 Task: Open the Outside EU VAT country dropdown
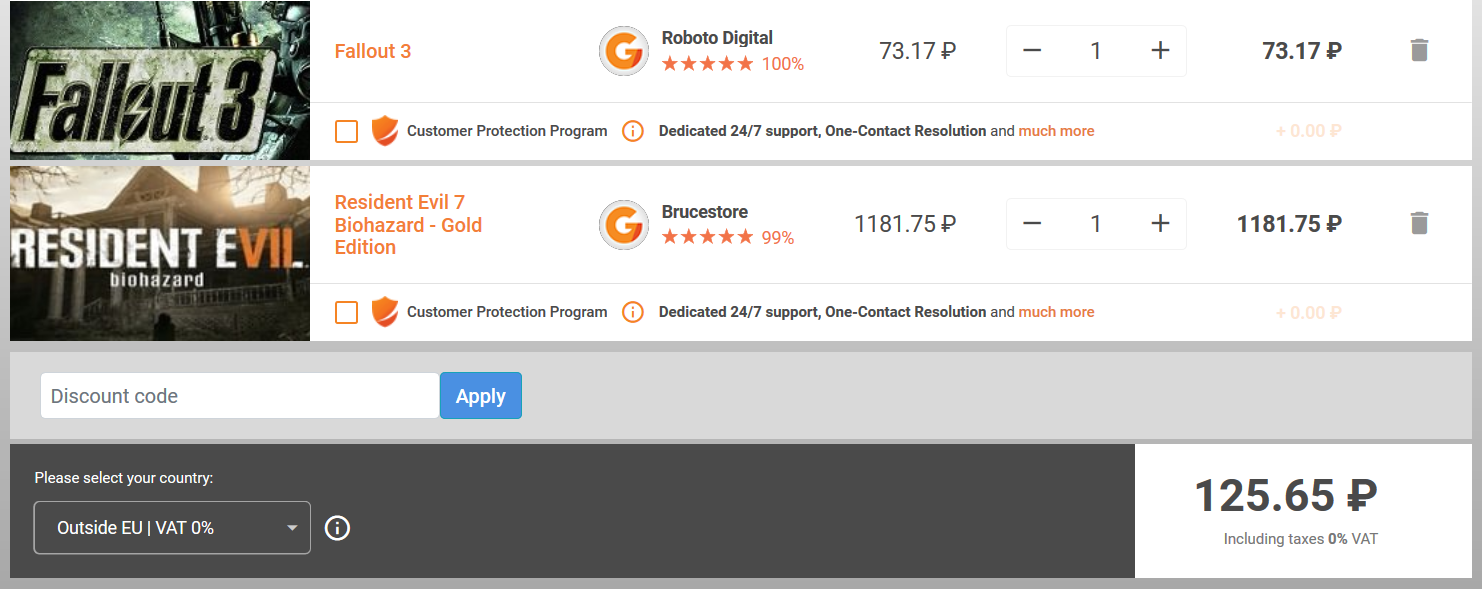[x=172, y=527]
